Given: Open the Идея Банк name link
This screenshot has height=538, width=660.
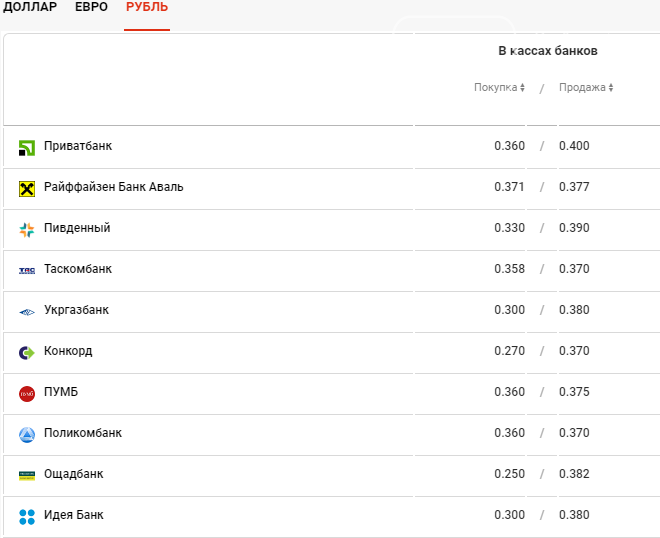Looking at the screenshot, I should 74,515.
